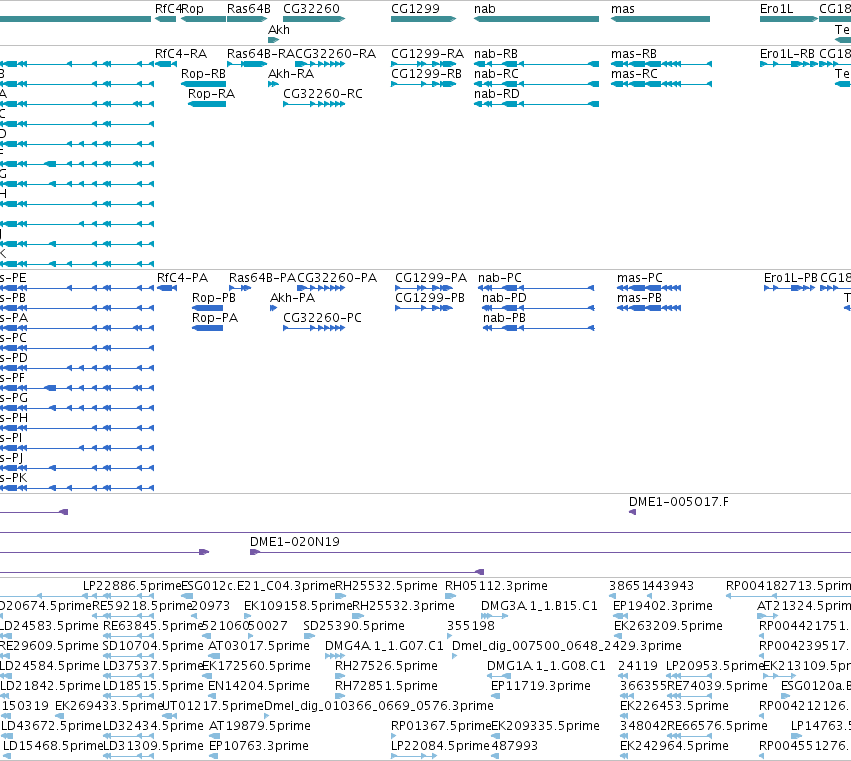Open the EK226453.5prime EST label
Image resolution: width=851 pixels, height=761 pixels.
(x=674, y=706)
